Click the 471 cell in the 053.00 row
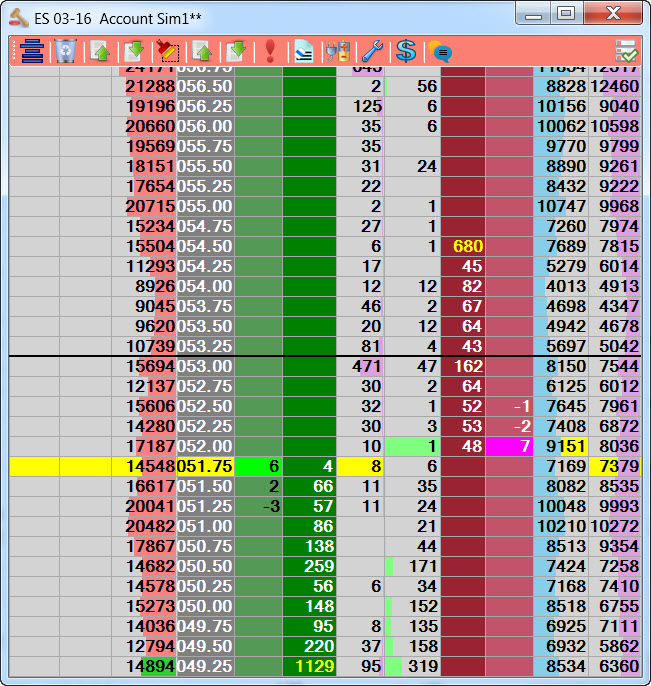This screenshot has height=686, width=651. pos(360,366)
